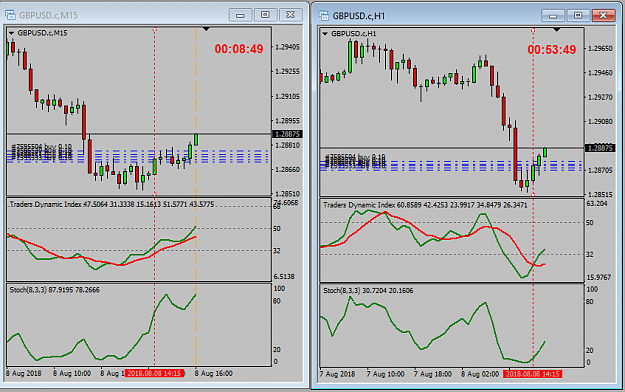This screenshot has width=625, height=392.
Task: Click the 1.28875 price label in H1 chart
Action: click(600, 148)
